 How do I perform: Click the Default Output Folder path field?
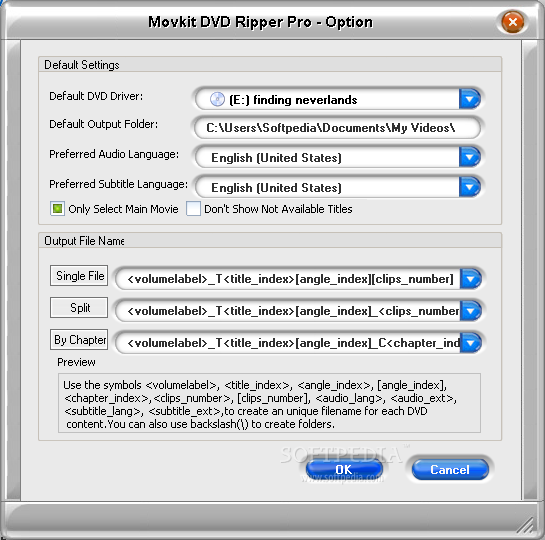pyautogui.click(x=337, y=128)
